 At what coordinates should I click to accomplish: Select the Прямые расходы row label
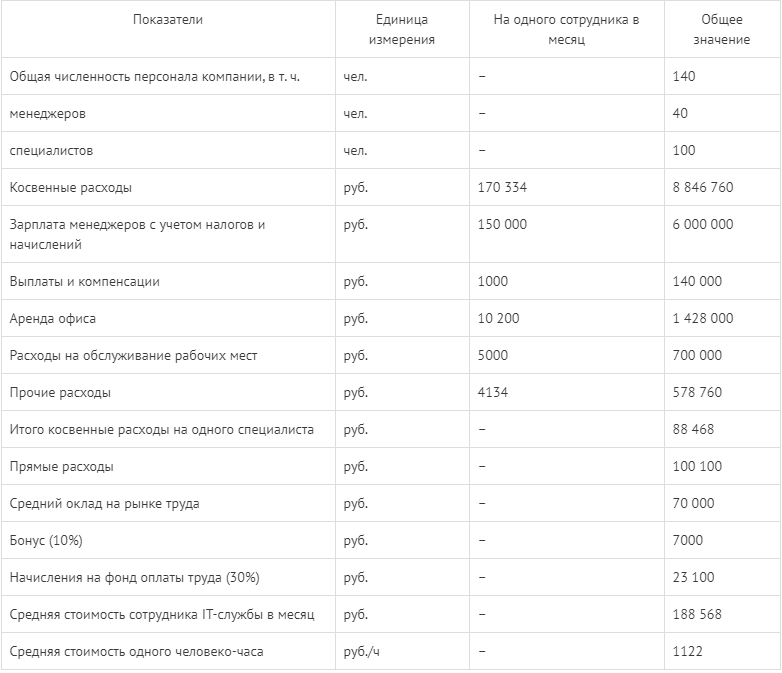(61, 466)
